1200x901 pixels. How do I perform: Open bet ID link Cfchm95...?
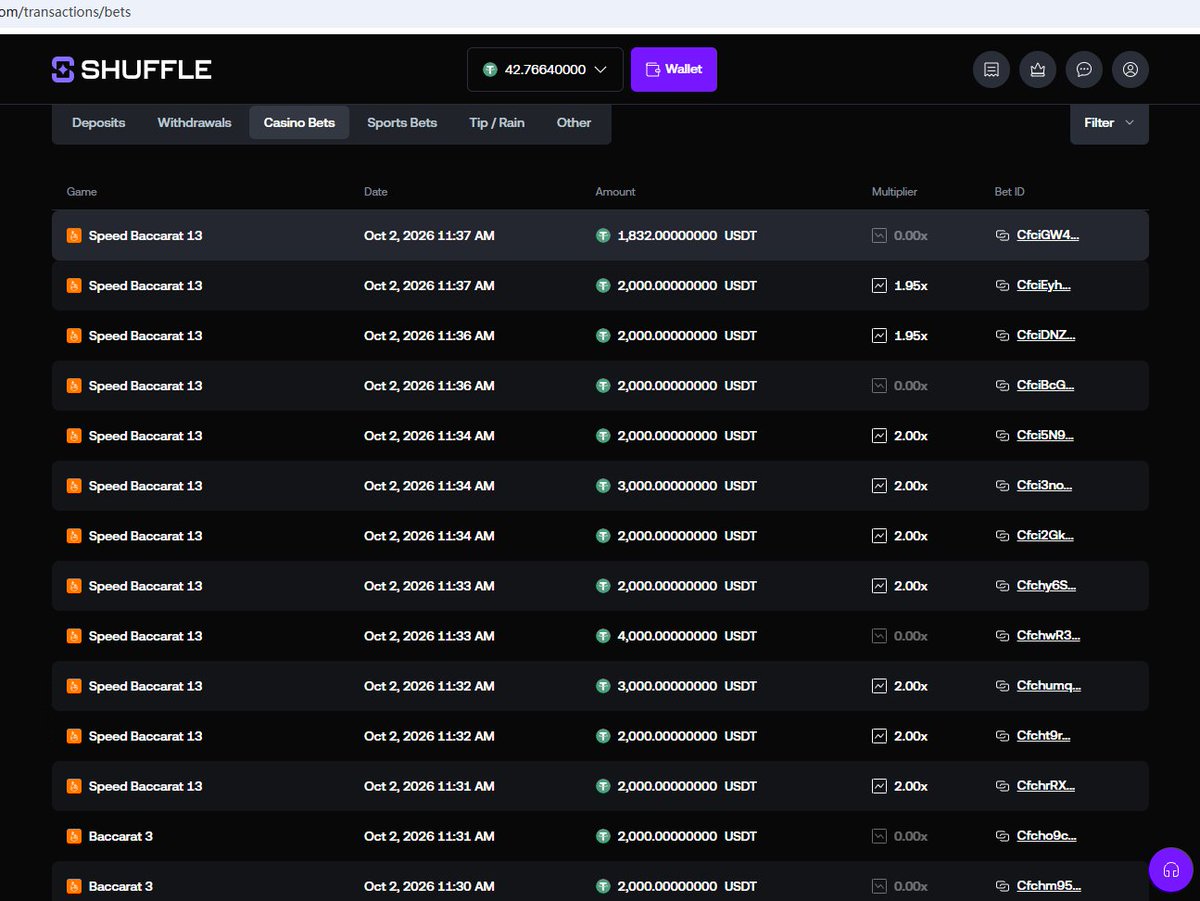coord(1049,886)
